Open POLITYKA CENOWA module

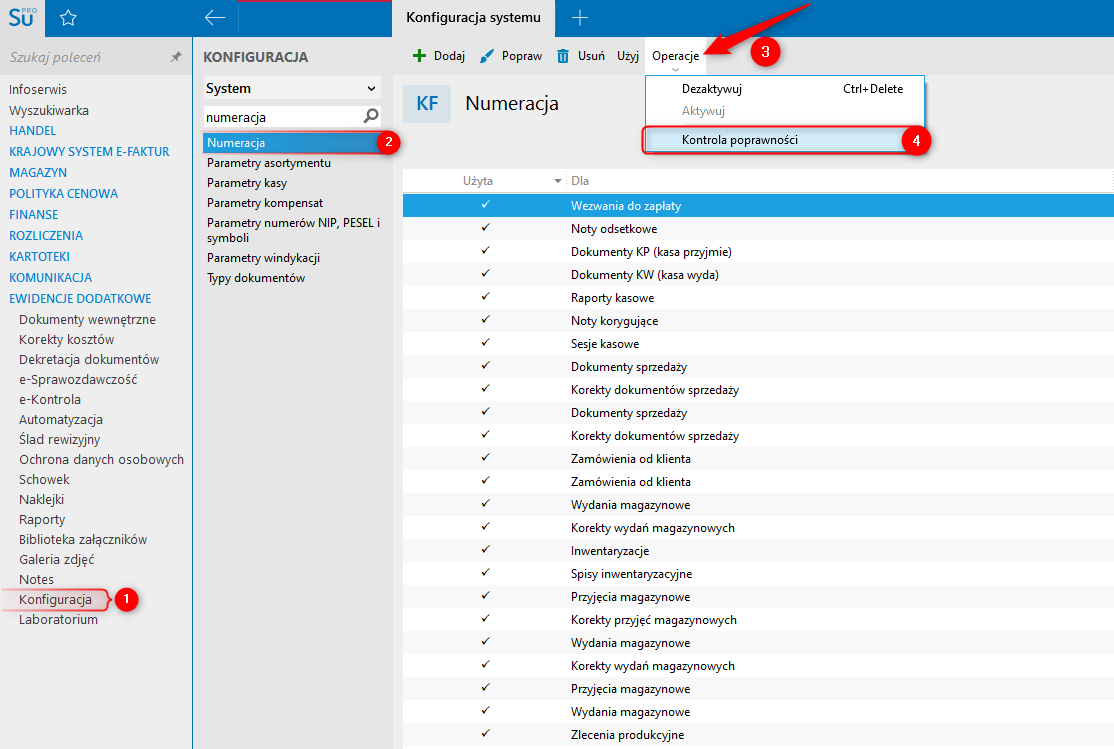[63, 193]
